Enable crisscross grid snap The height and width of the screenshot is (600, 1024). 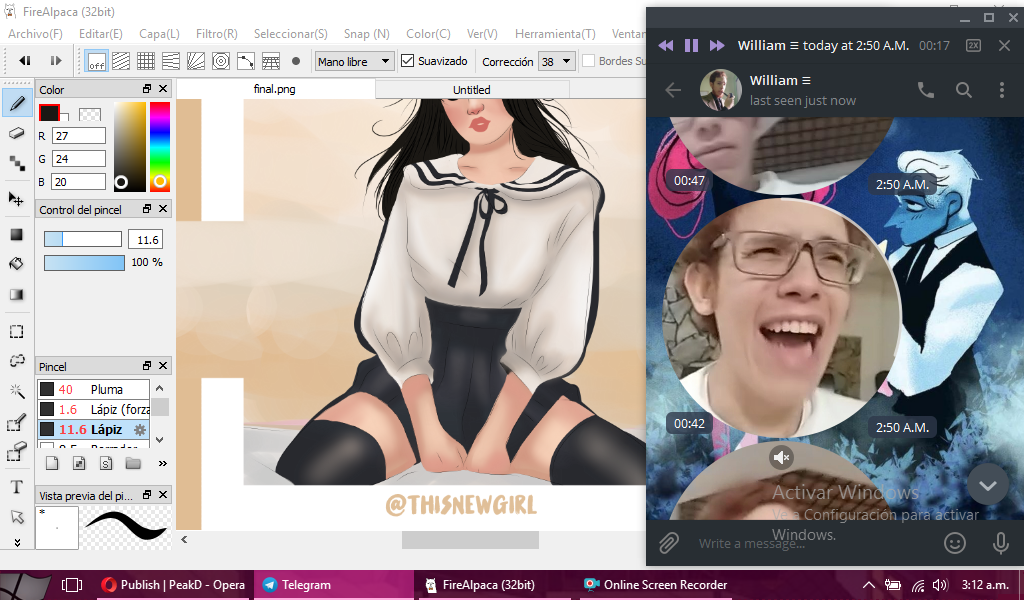[146, 61]
